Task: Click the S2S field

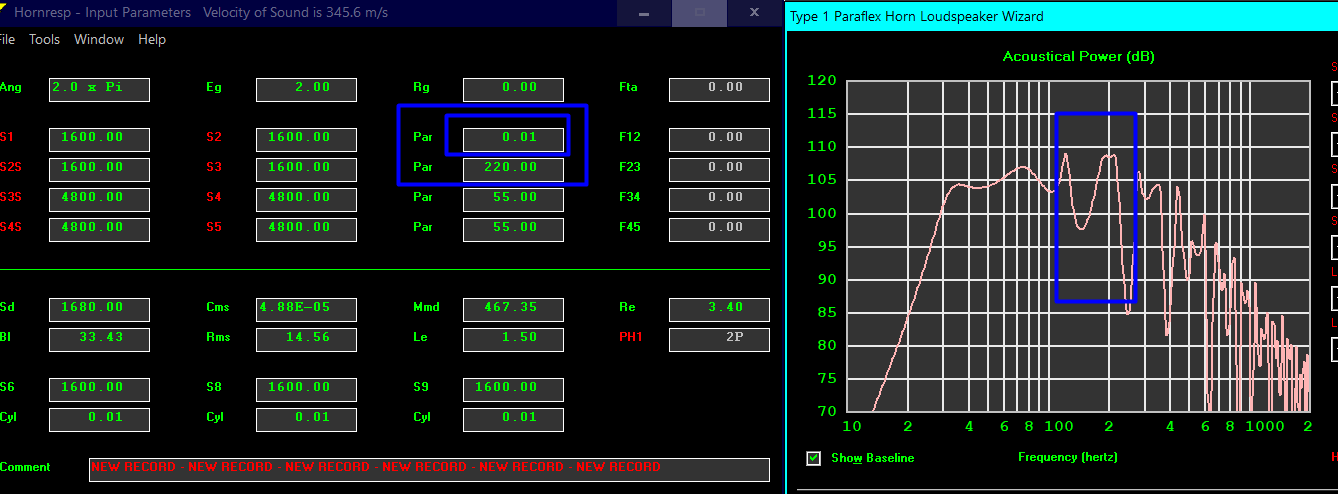Action: [99, 169]
